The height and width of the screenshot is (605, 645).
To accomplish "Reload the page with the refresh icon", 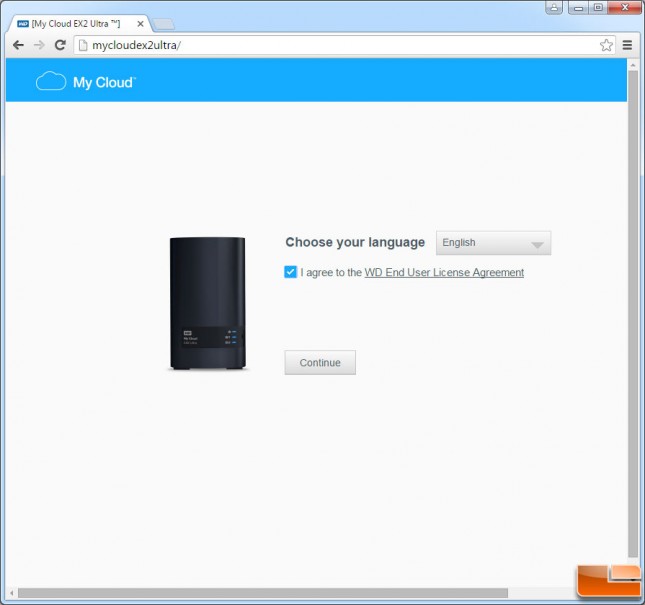I will pyautogui.click(x=60, y=45).
